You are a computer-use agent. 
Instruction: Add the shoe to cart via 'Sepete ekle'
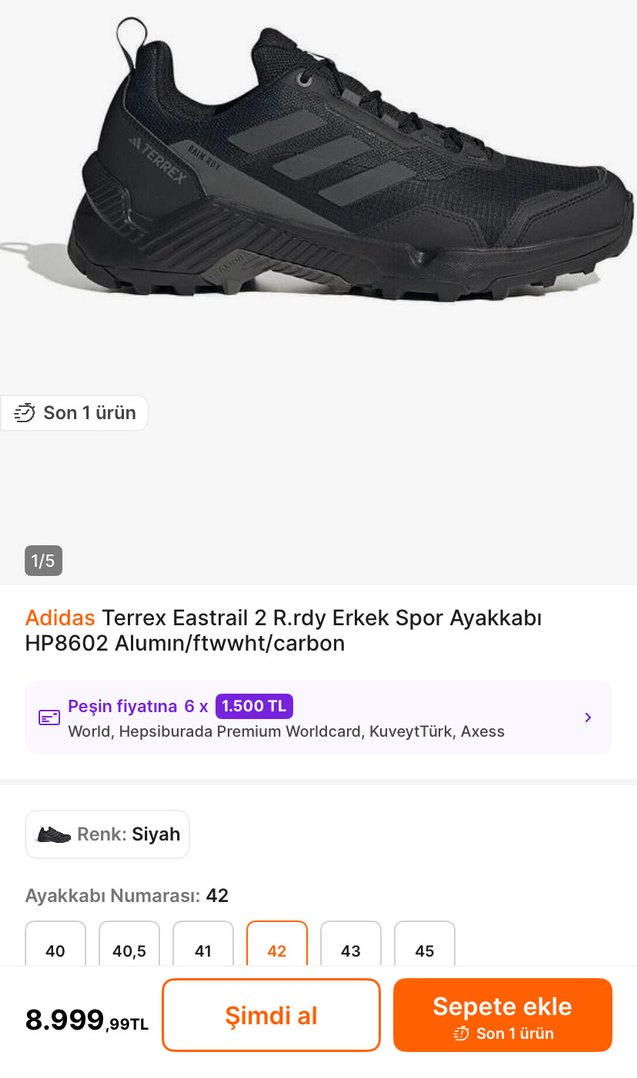point(503,1014)
